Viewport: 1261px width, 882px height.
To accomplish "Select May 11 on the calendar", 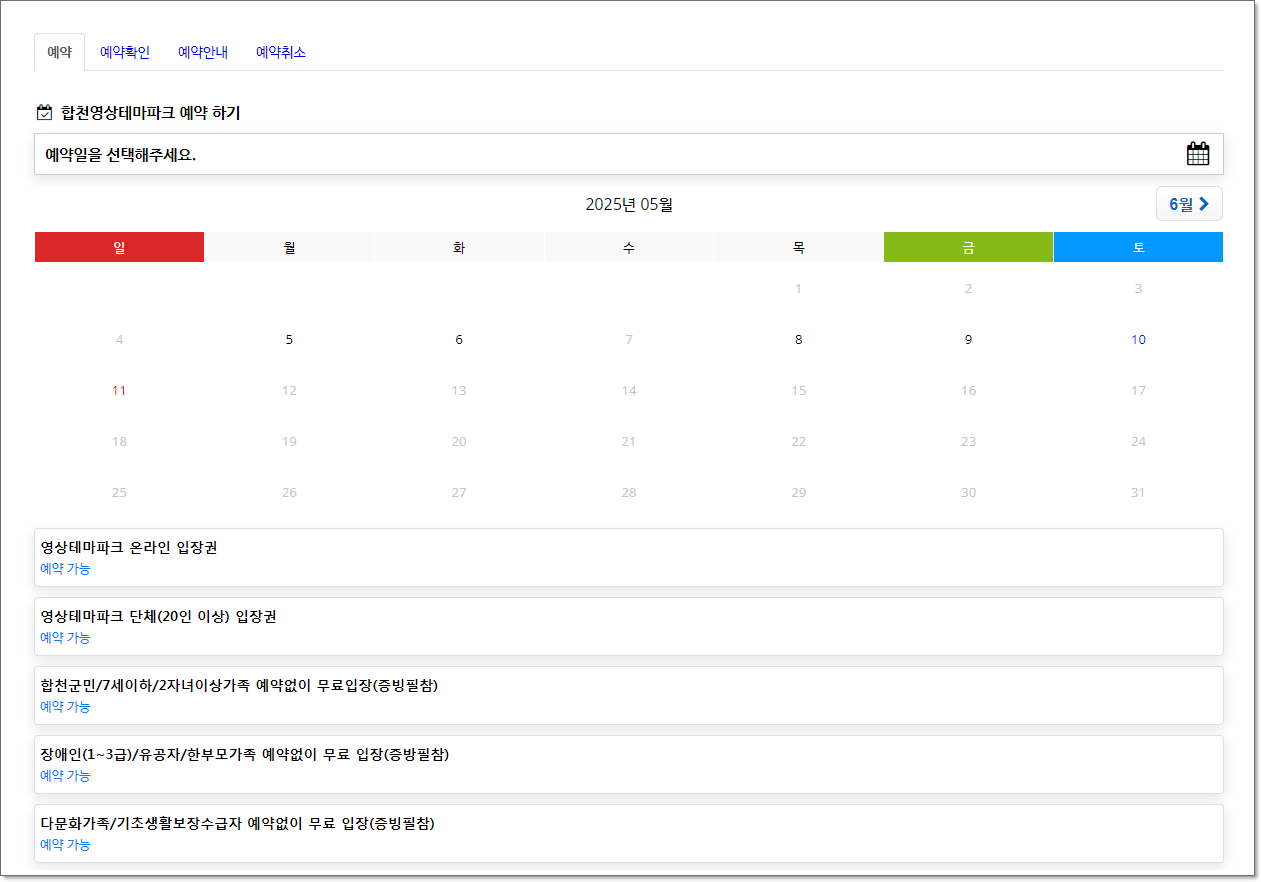I will click(x=119, y=391).
